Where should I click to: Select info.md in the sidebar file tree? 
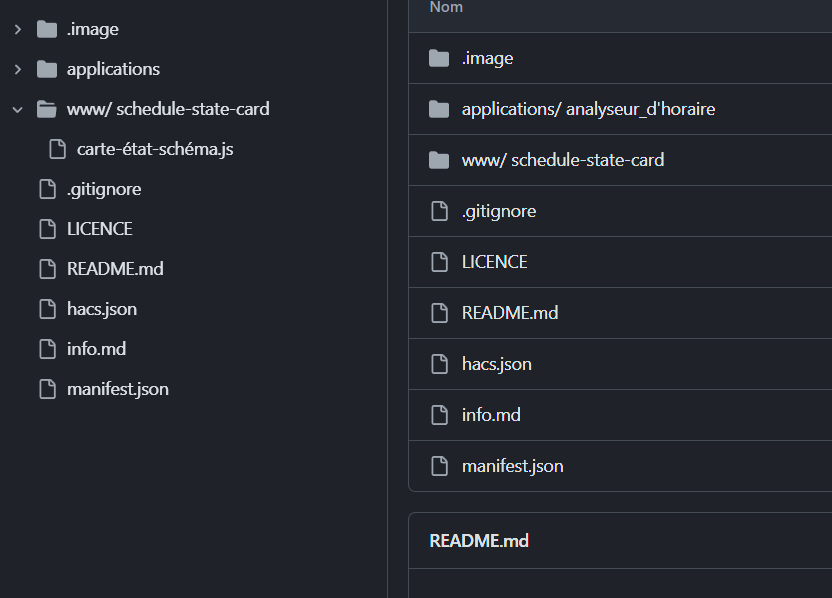click(96, 349)
